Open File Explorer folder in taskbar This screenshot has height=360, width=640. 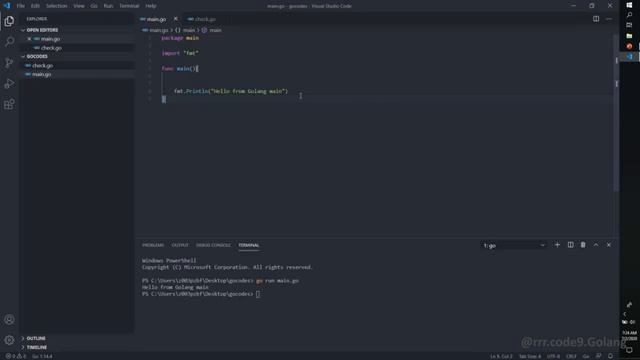tap(629, 36)
